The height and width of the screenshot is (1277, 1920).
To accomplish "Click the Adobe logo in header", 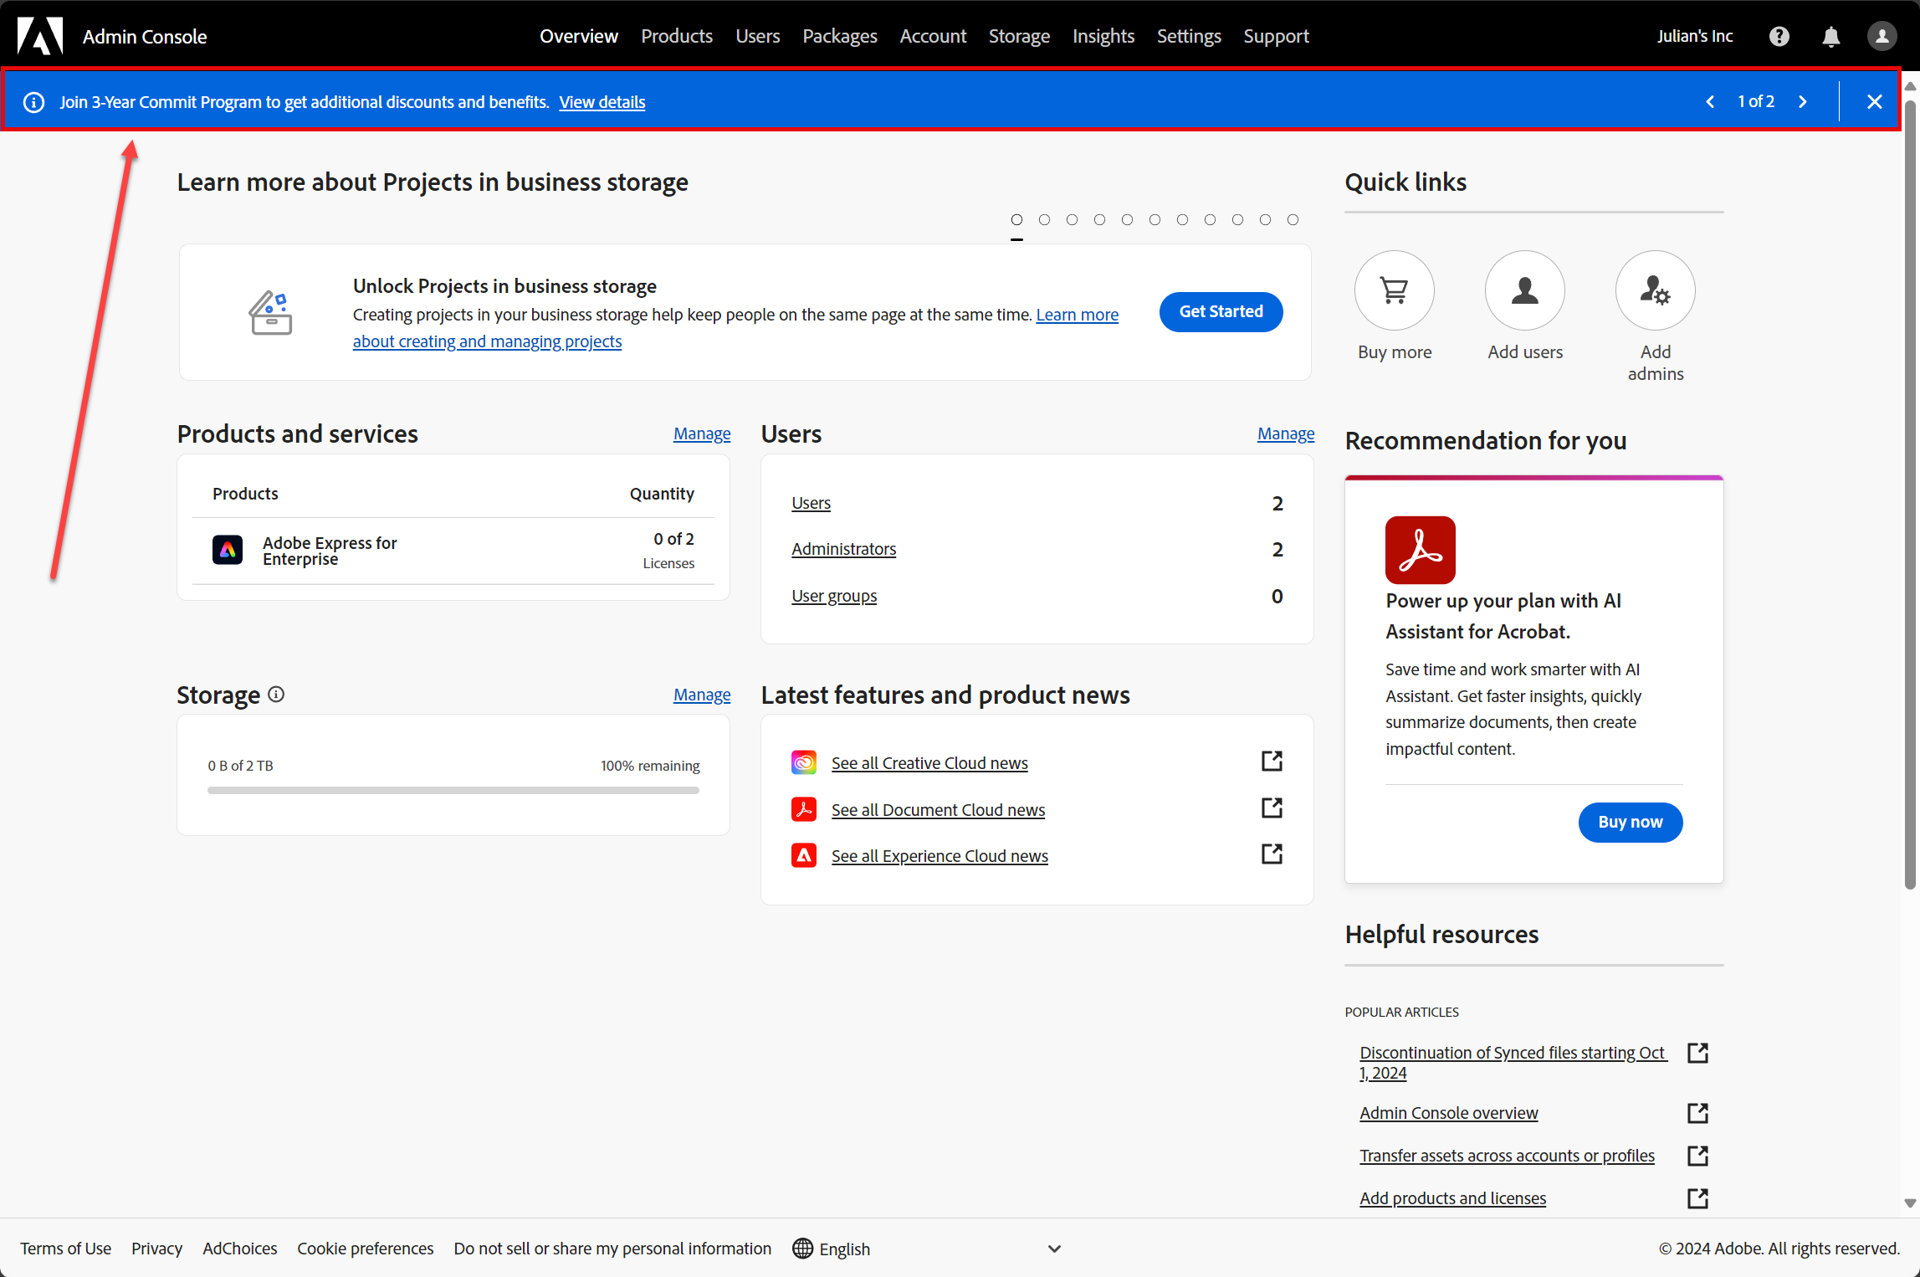I will [40, 36].
